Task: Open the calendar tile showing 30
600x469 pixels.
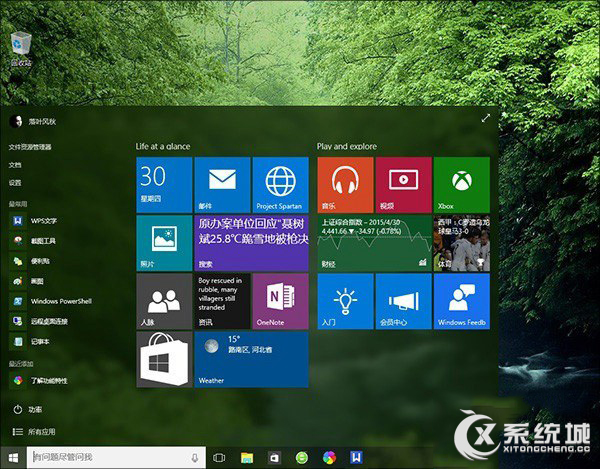Action: click(x=164, y=185)
